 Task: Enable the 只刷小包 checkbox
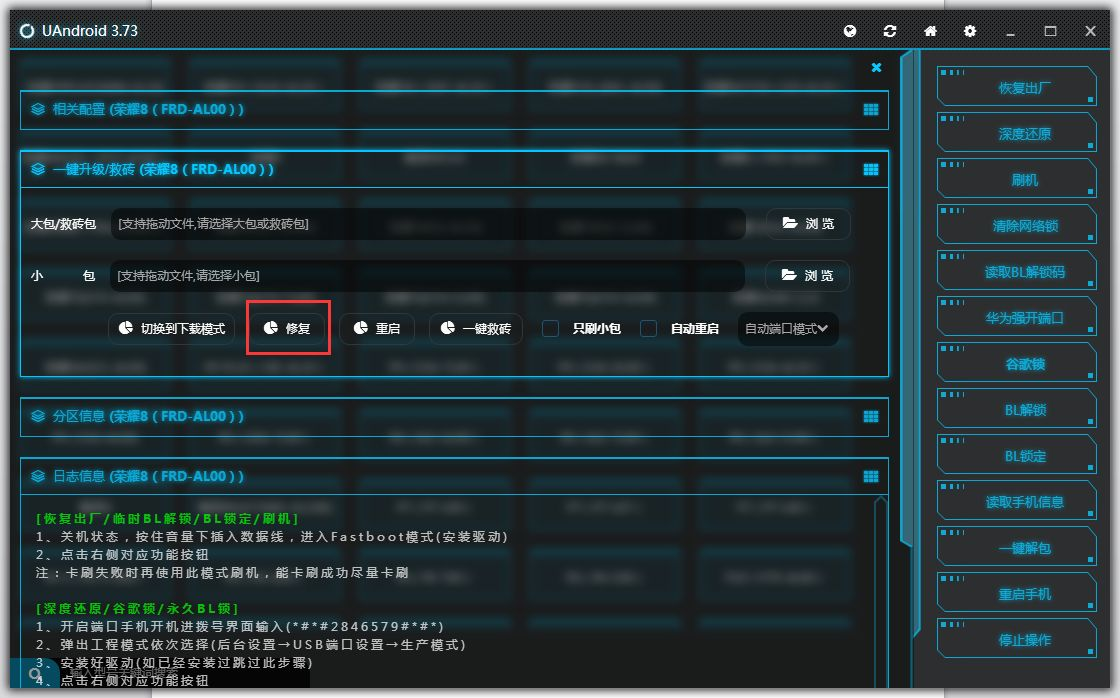click(x=550, y=329)
